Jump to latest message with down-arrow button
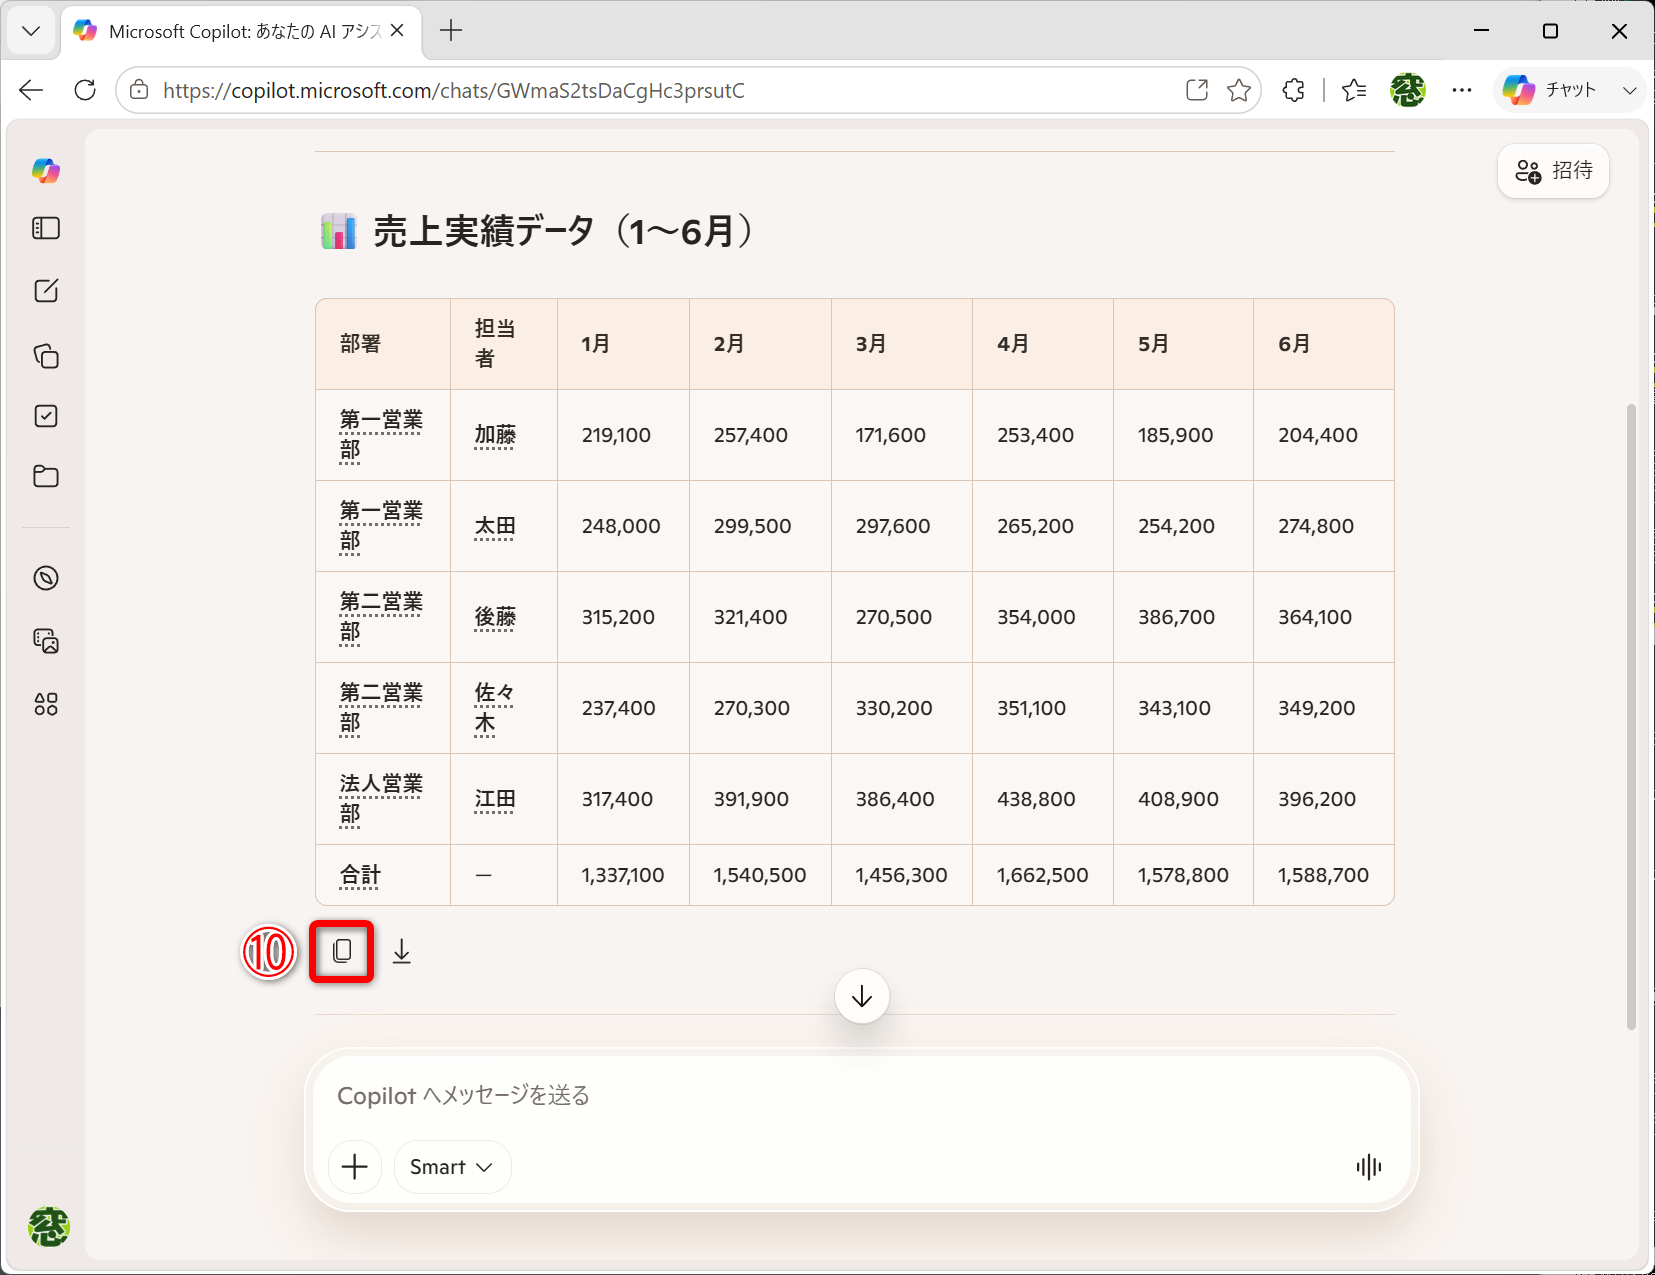1655x1275 pixels. click(862, 996)
